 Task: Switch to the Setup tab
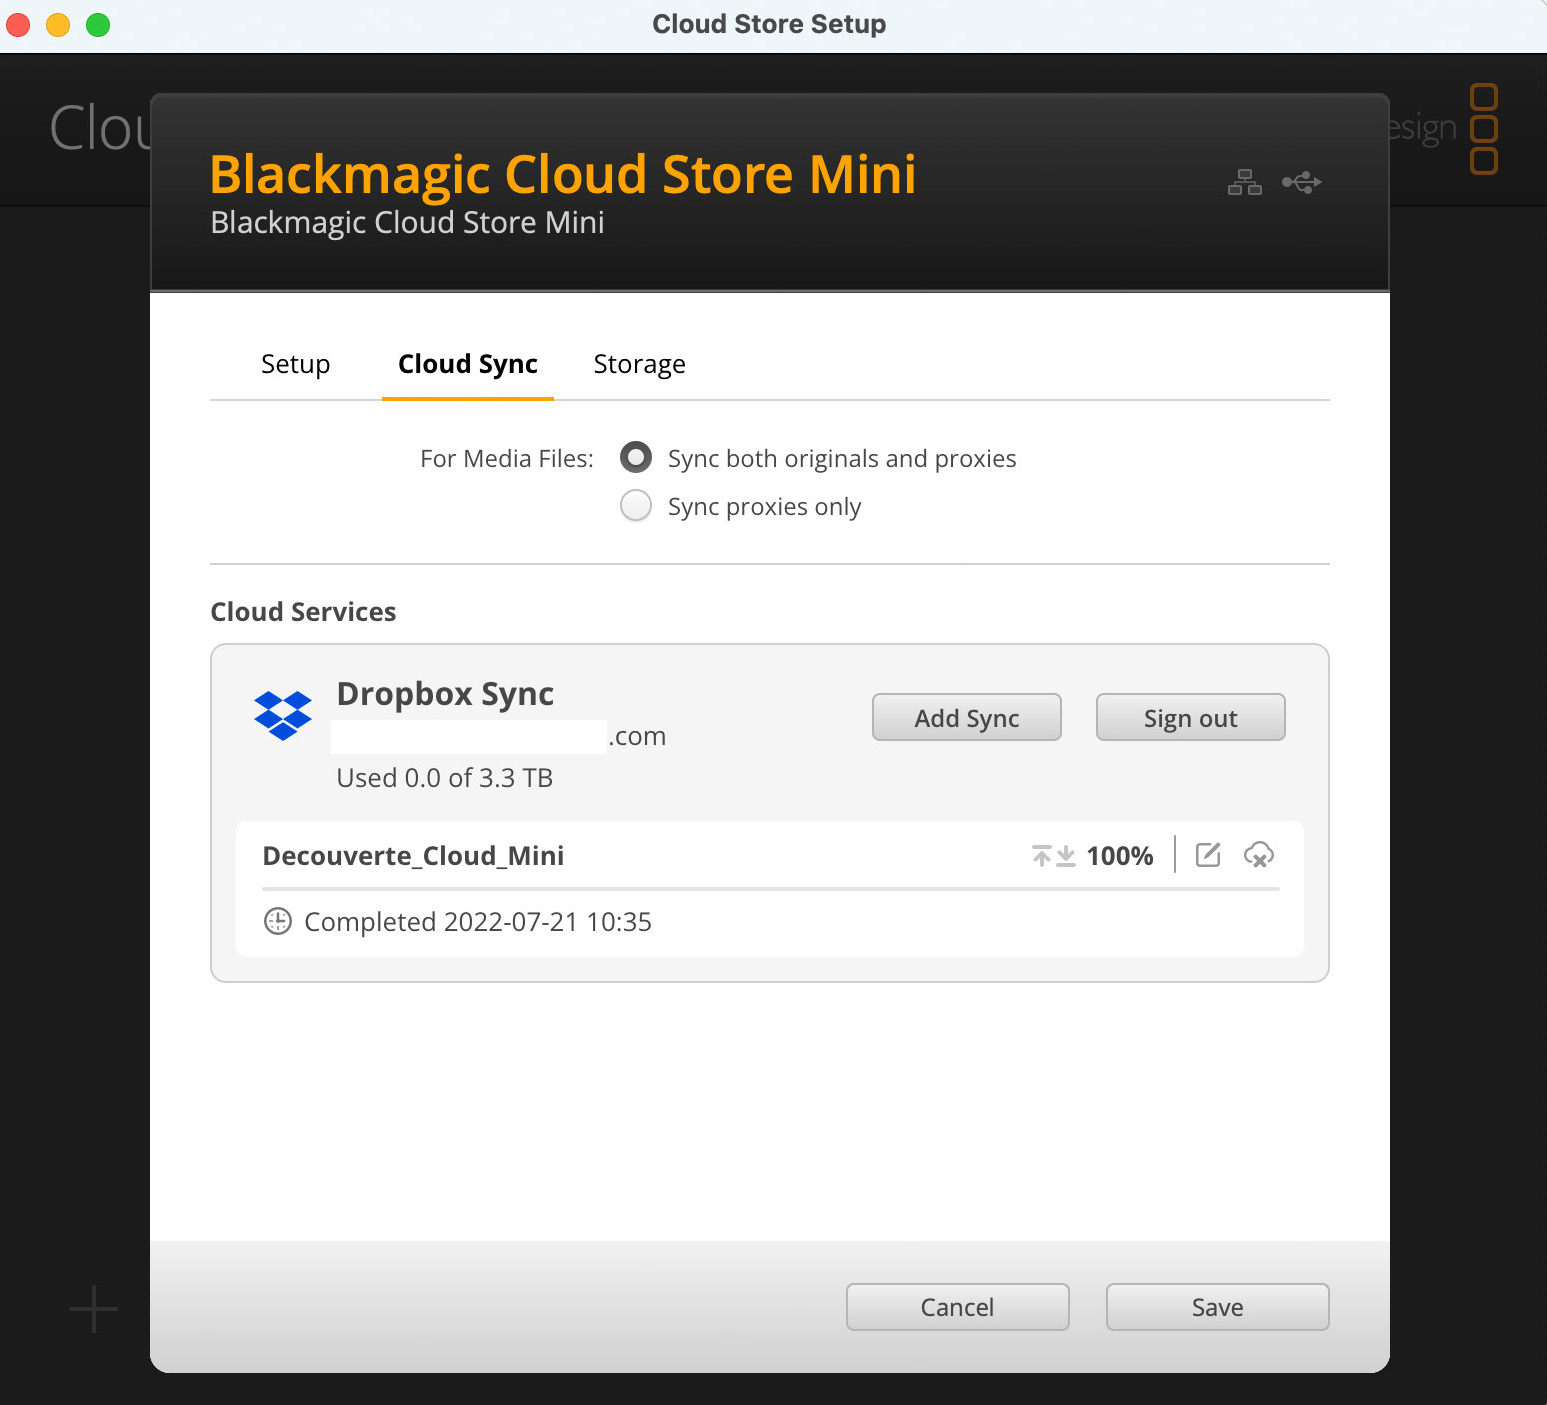(x=295, y=364)
